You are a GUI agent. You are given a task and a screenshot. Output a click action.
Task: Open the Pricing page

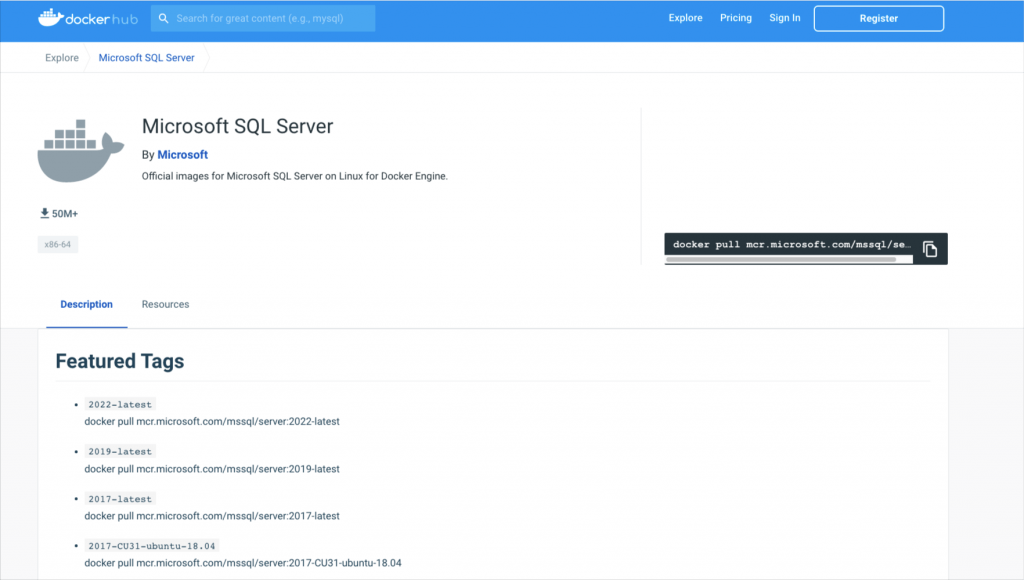coord(736,18)
